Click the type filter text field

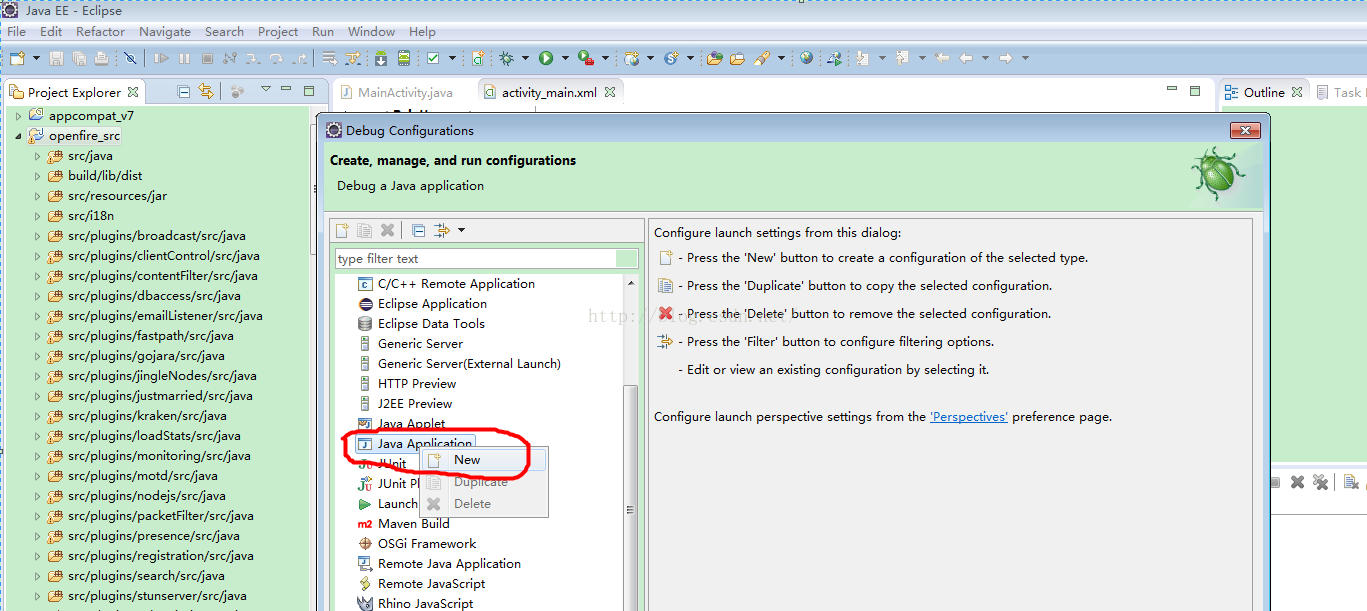(x=487, y=258)
